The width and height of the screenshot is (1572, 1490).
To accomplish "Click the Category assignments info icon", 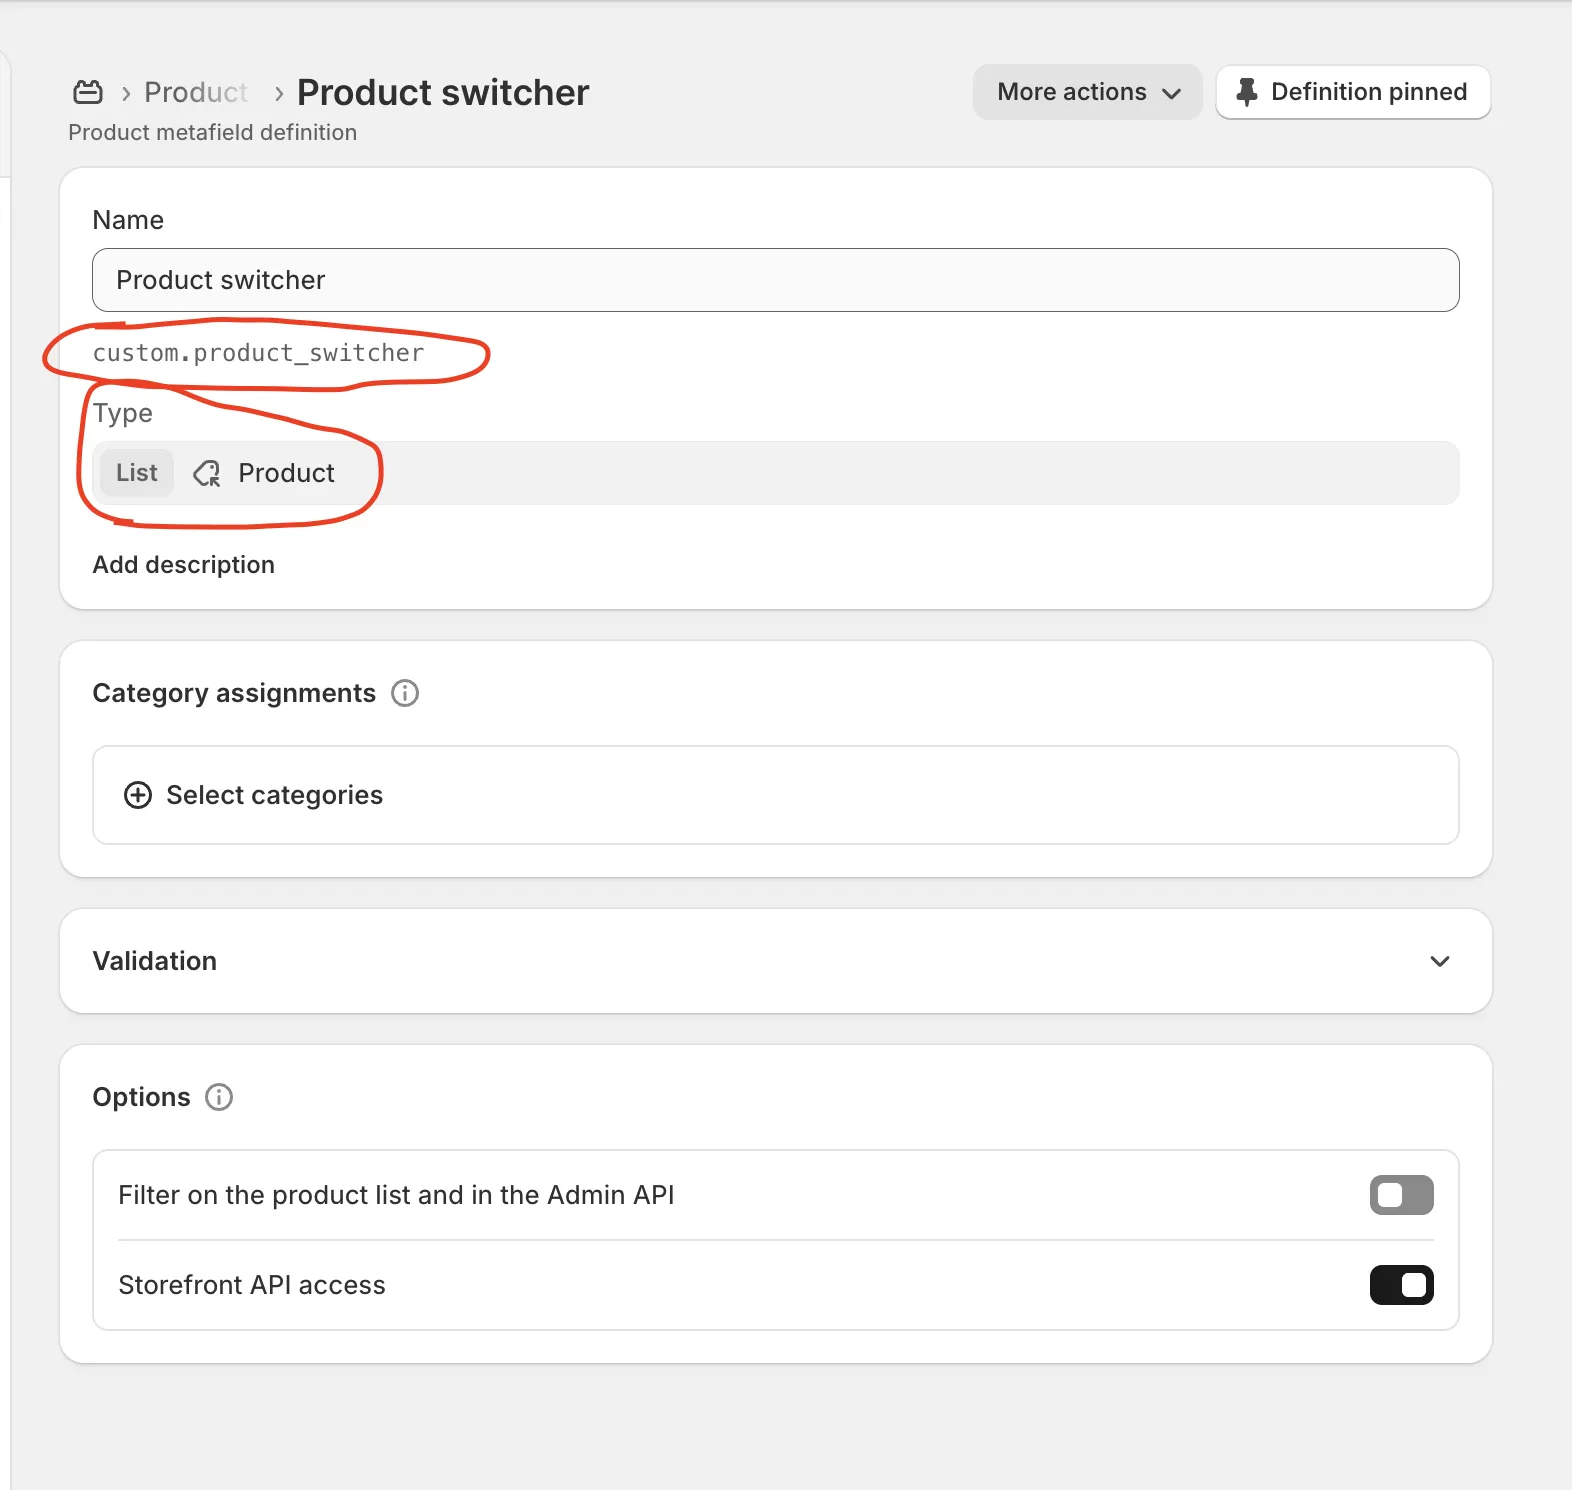I will [x=405, y=693].
